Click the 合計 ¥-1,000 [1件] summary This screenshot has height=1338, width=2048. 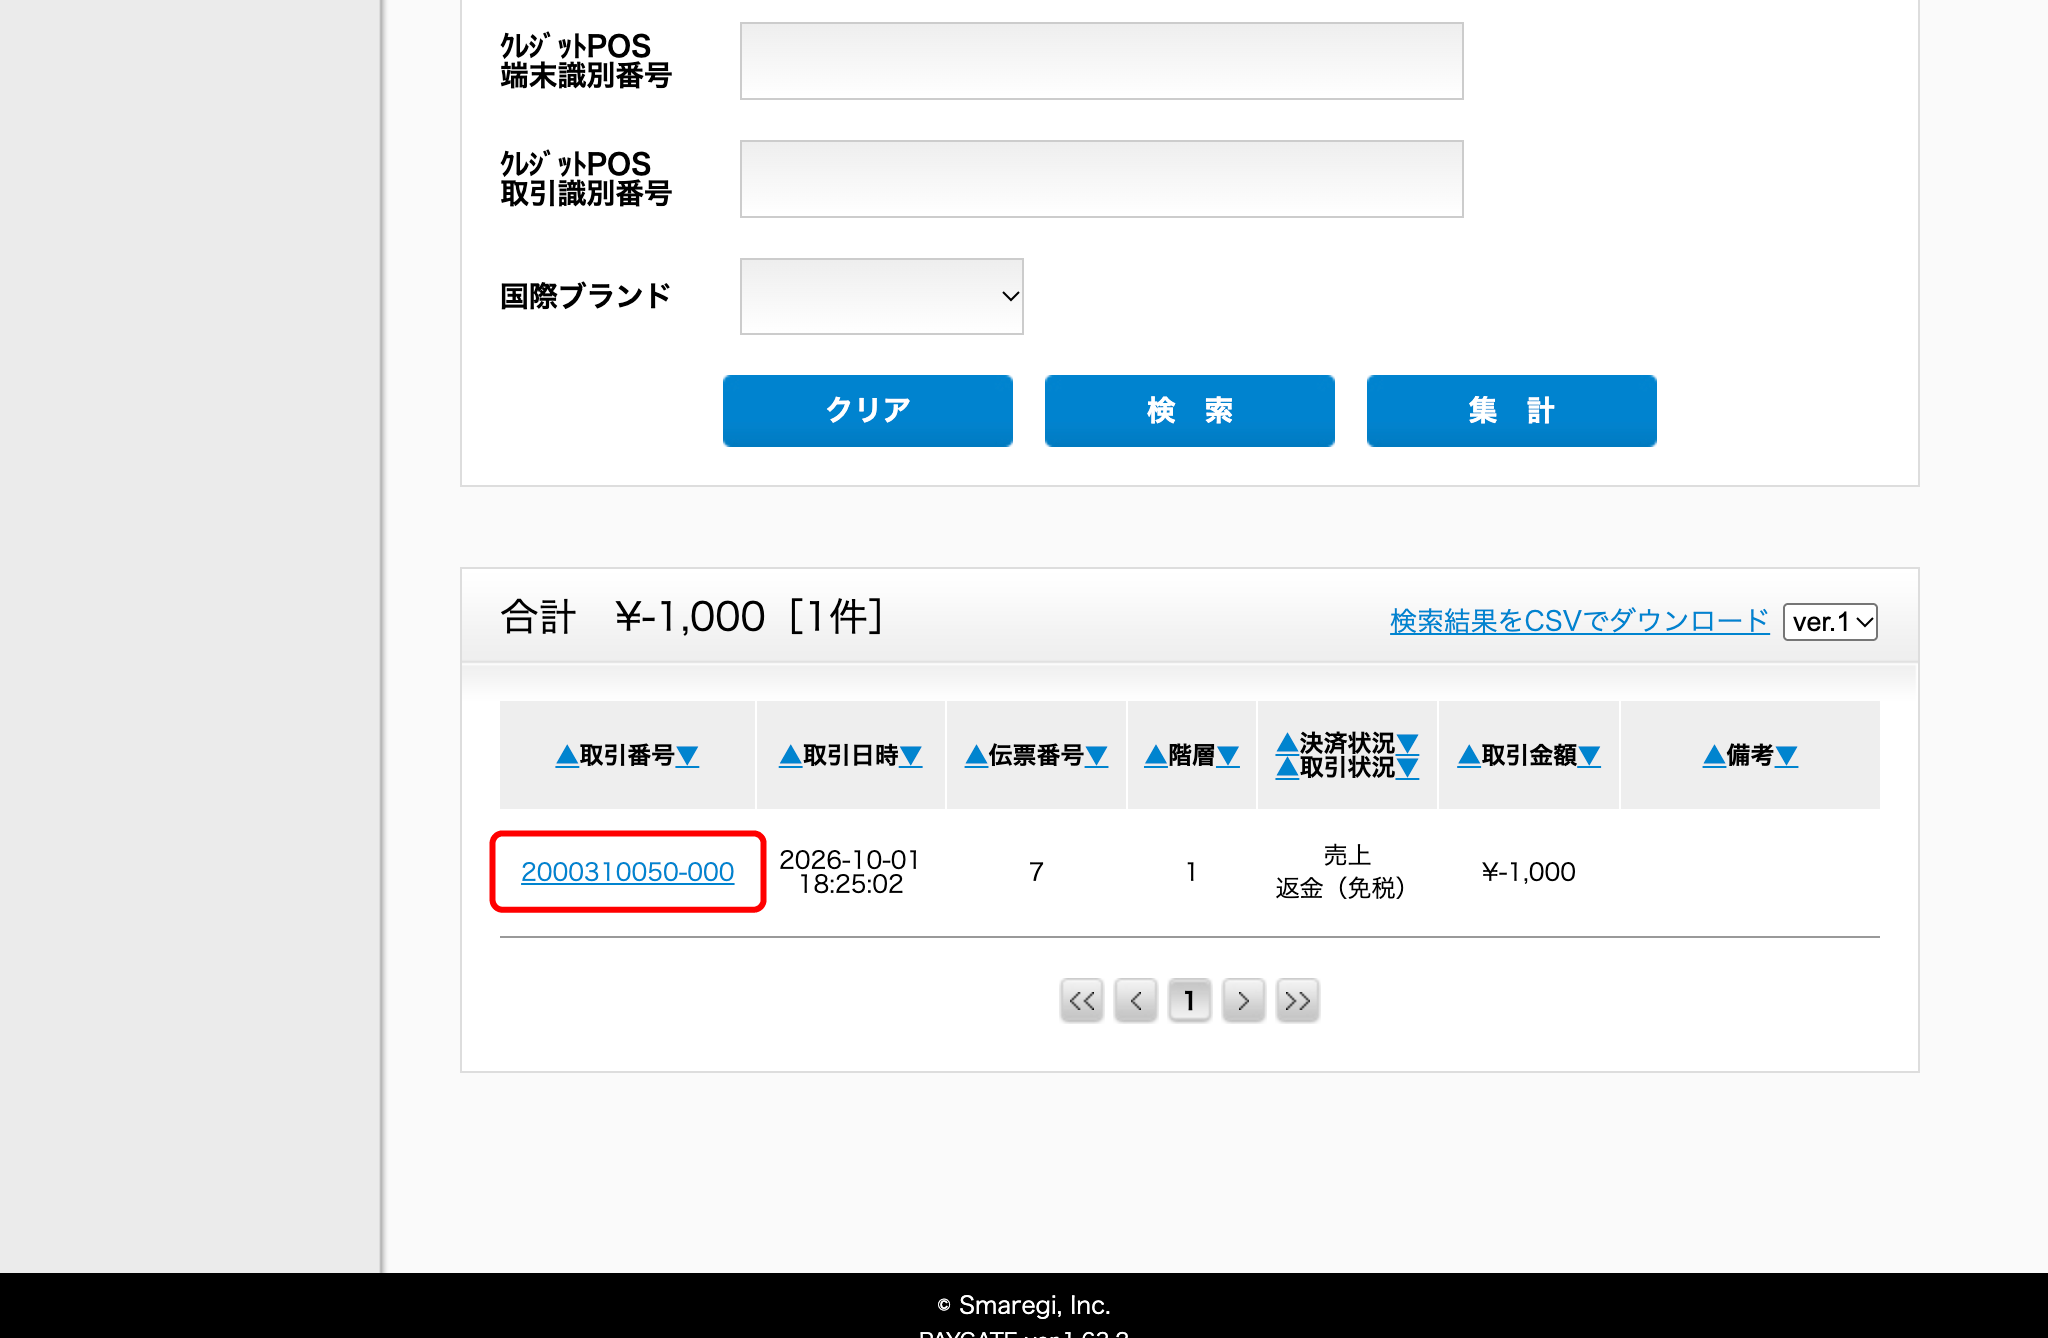point(692,616)
